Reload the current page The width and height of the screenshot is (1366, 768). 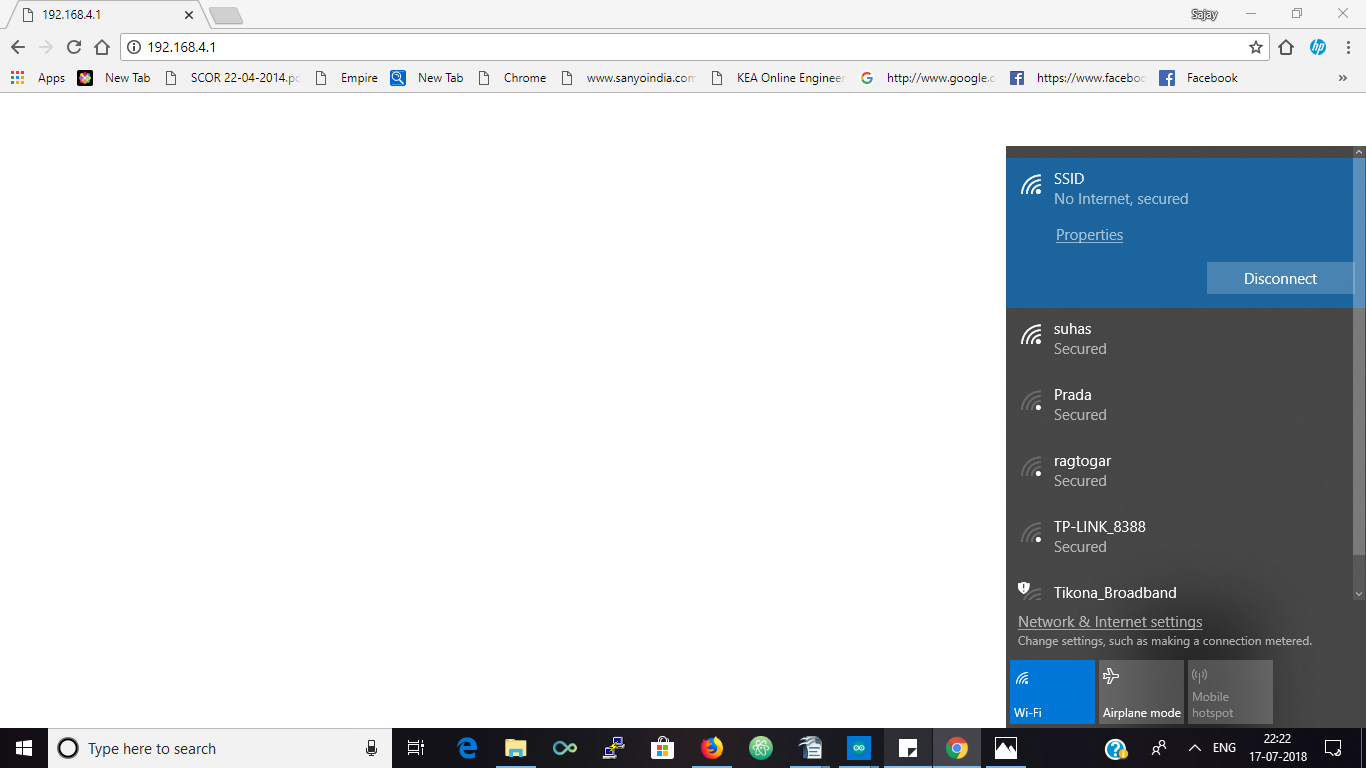pos(73,47)
